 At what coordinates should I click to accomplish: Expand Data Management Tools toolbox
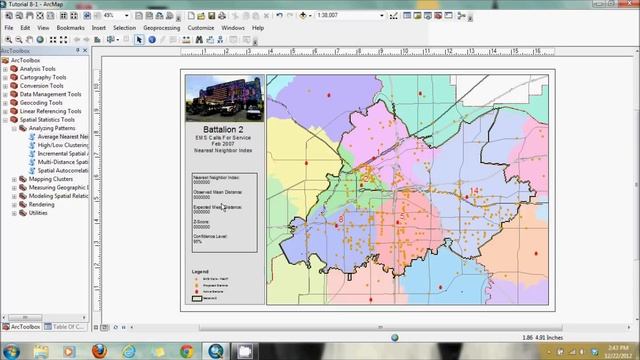5,94
